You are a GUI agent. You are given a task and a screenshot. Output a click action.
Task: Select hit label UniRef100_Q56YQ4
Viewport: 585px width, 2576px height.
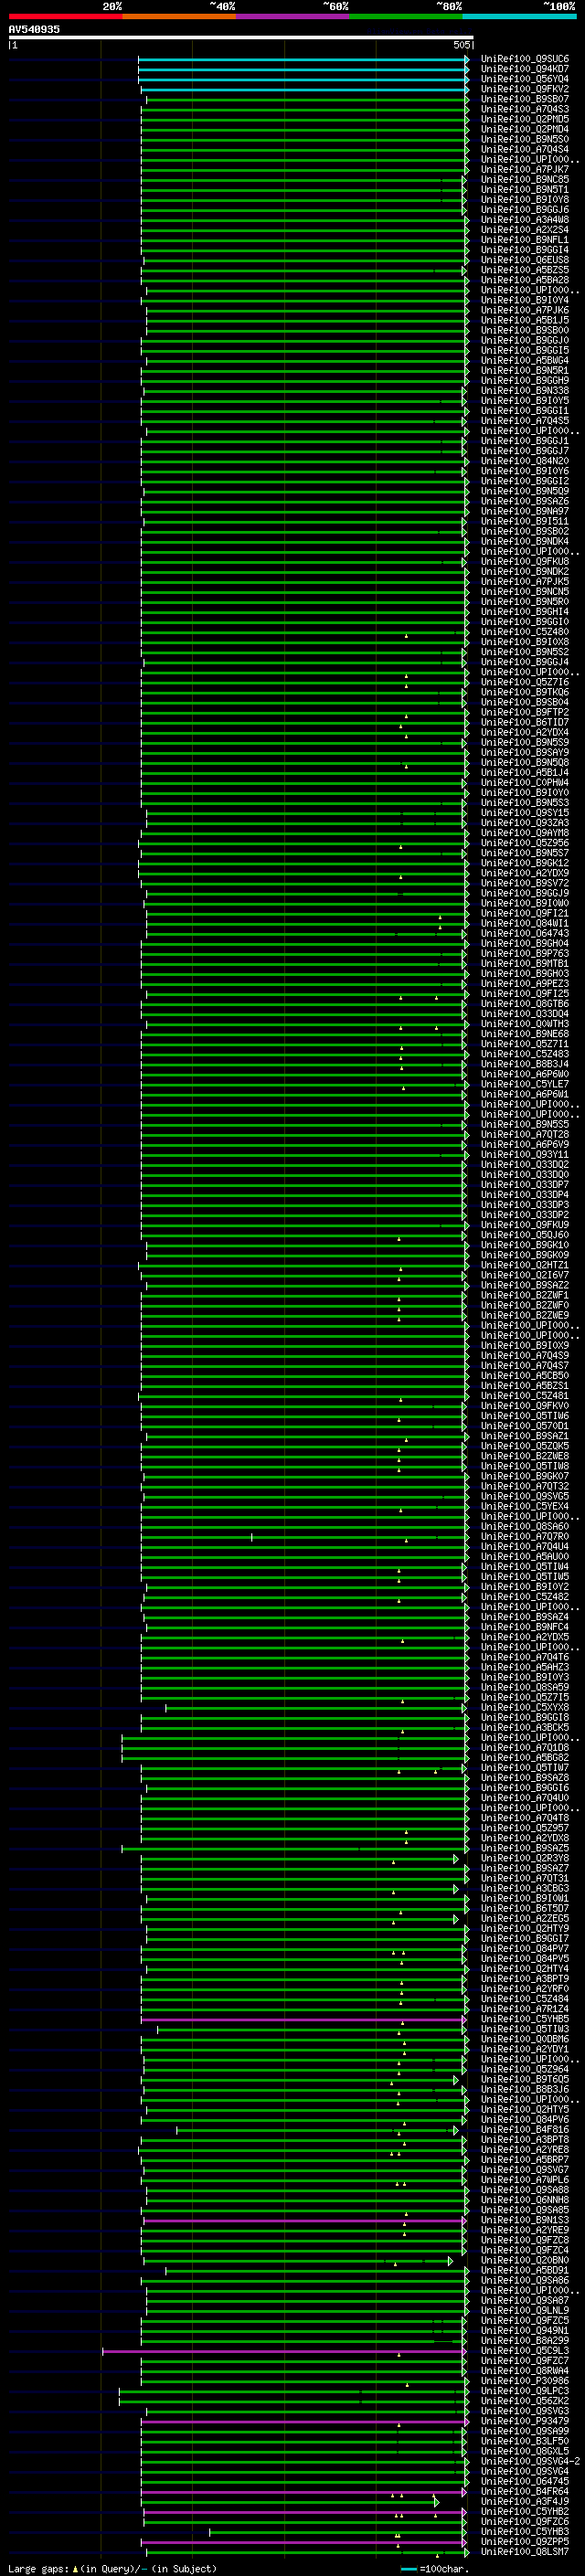(x=524, y=79)
